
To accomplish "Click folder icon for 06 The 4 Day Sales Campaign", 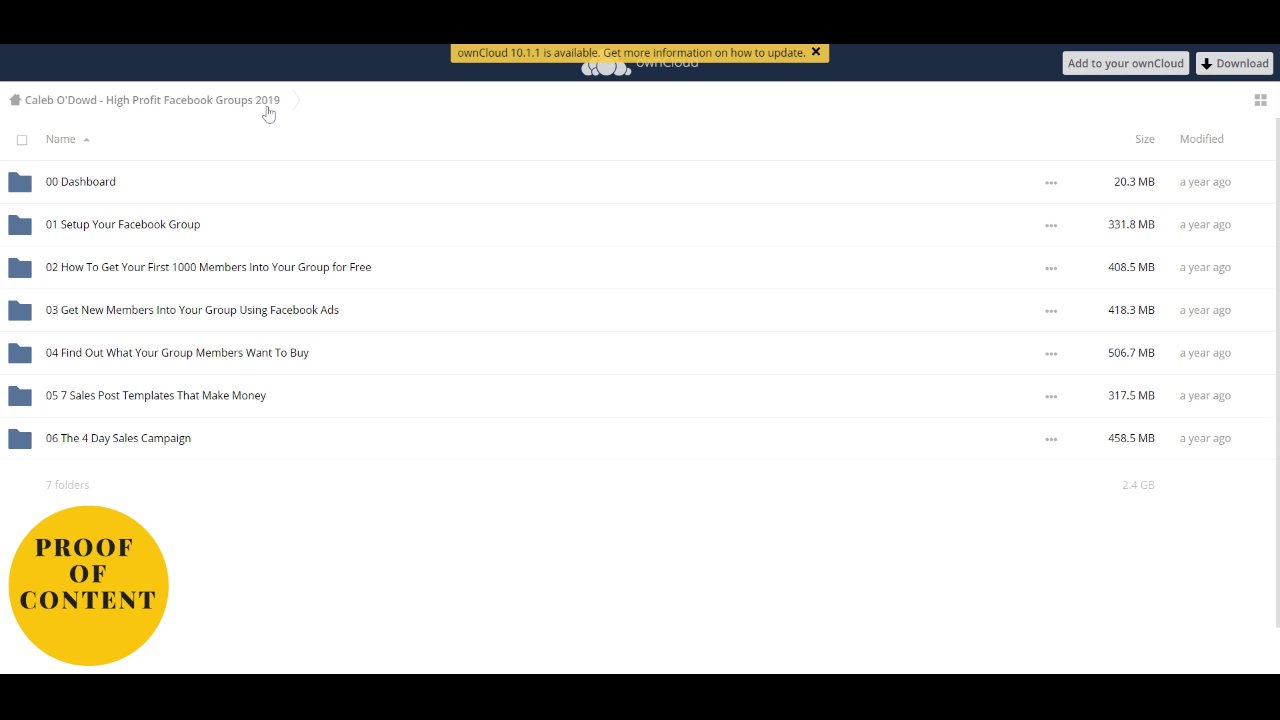I will tap(20, 438).
